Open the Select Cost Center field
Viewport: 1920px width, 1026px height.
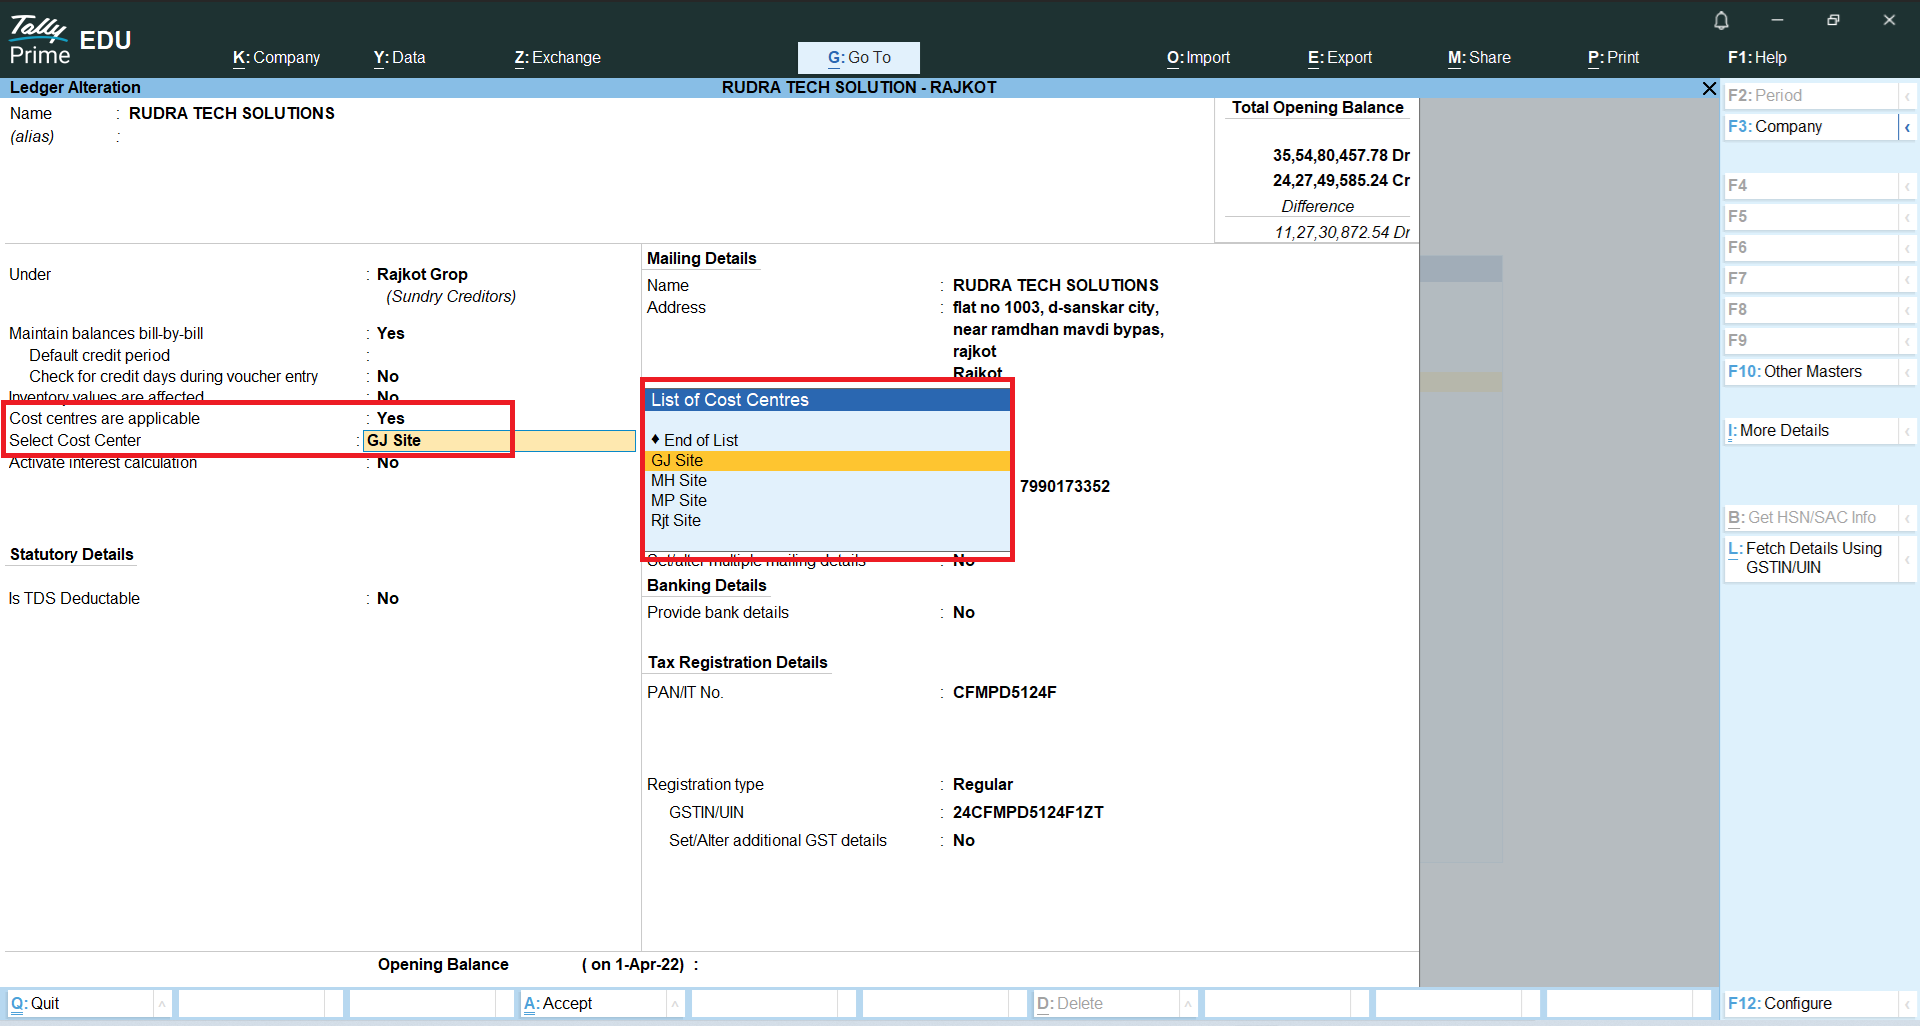click(498, 441)
